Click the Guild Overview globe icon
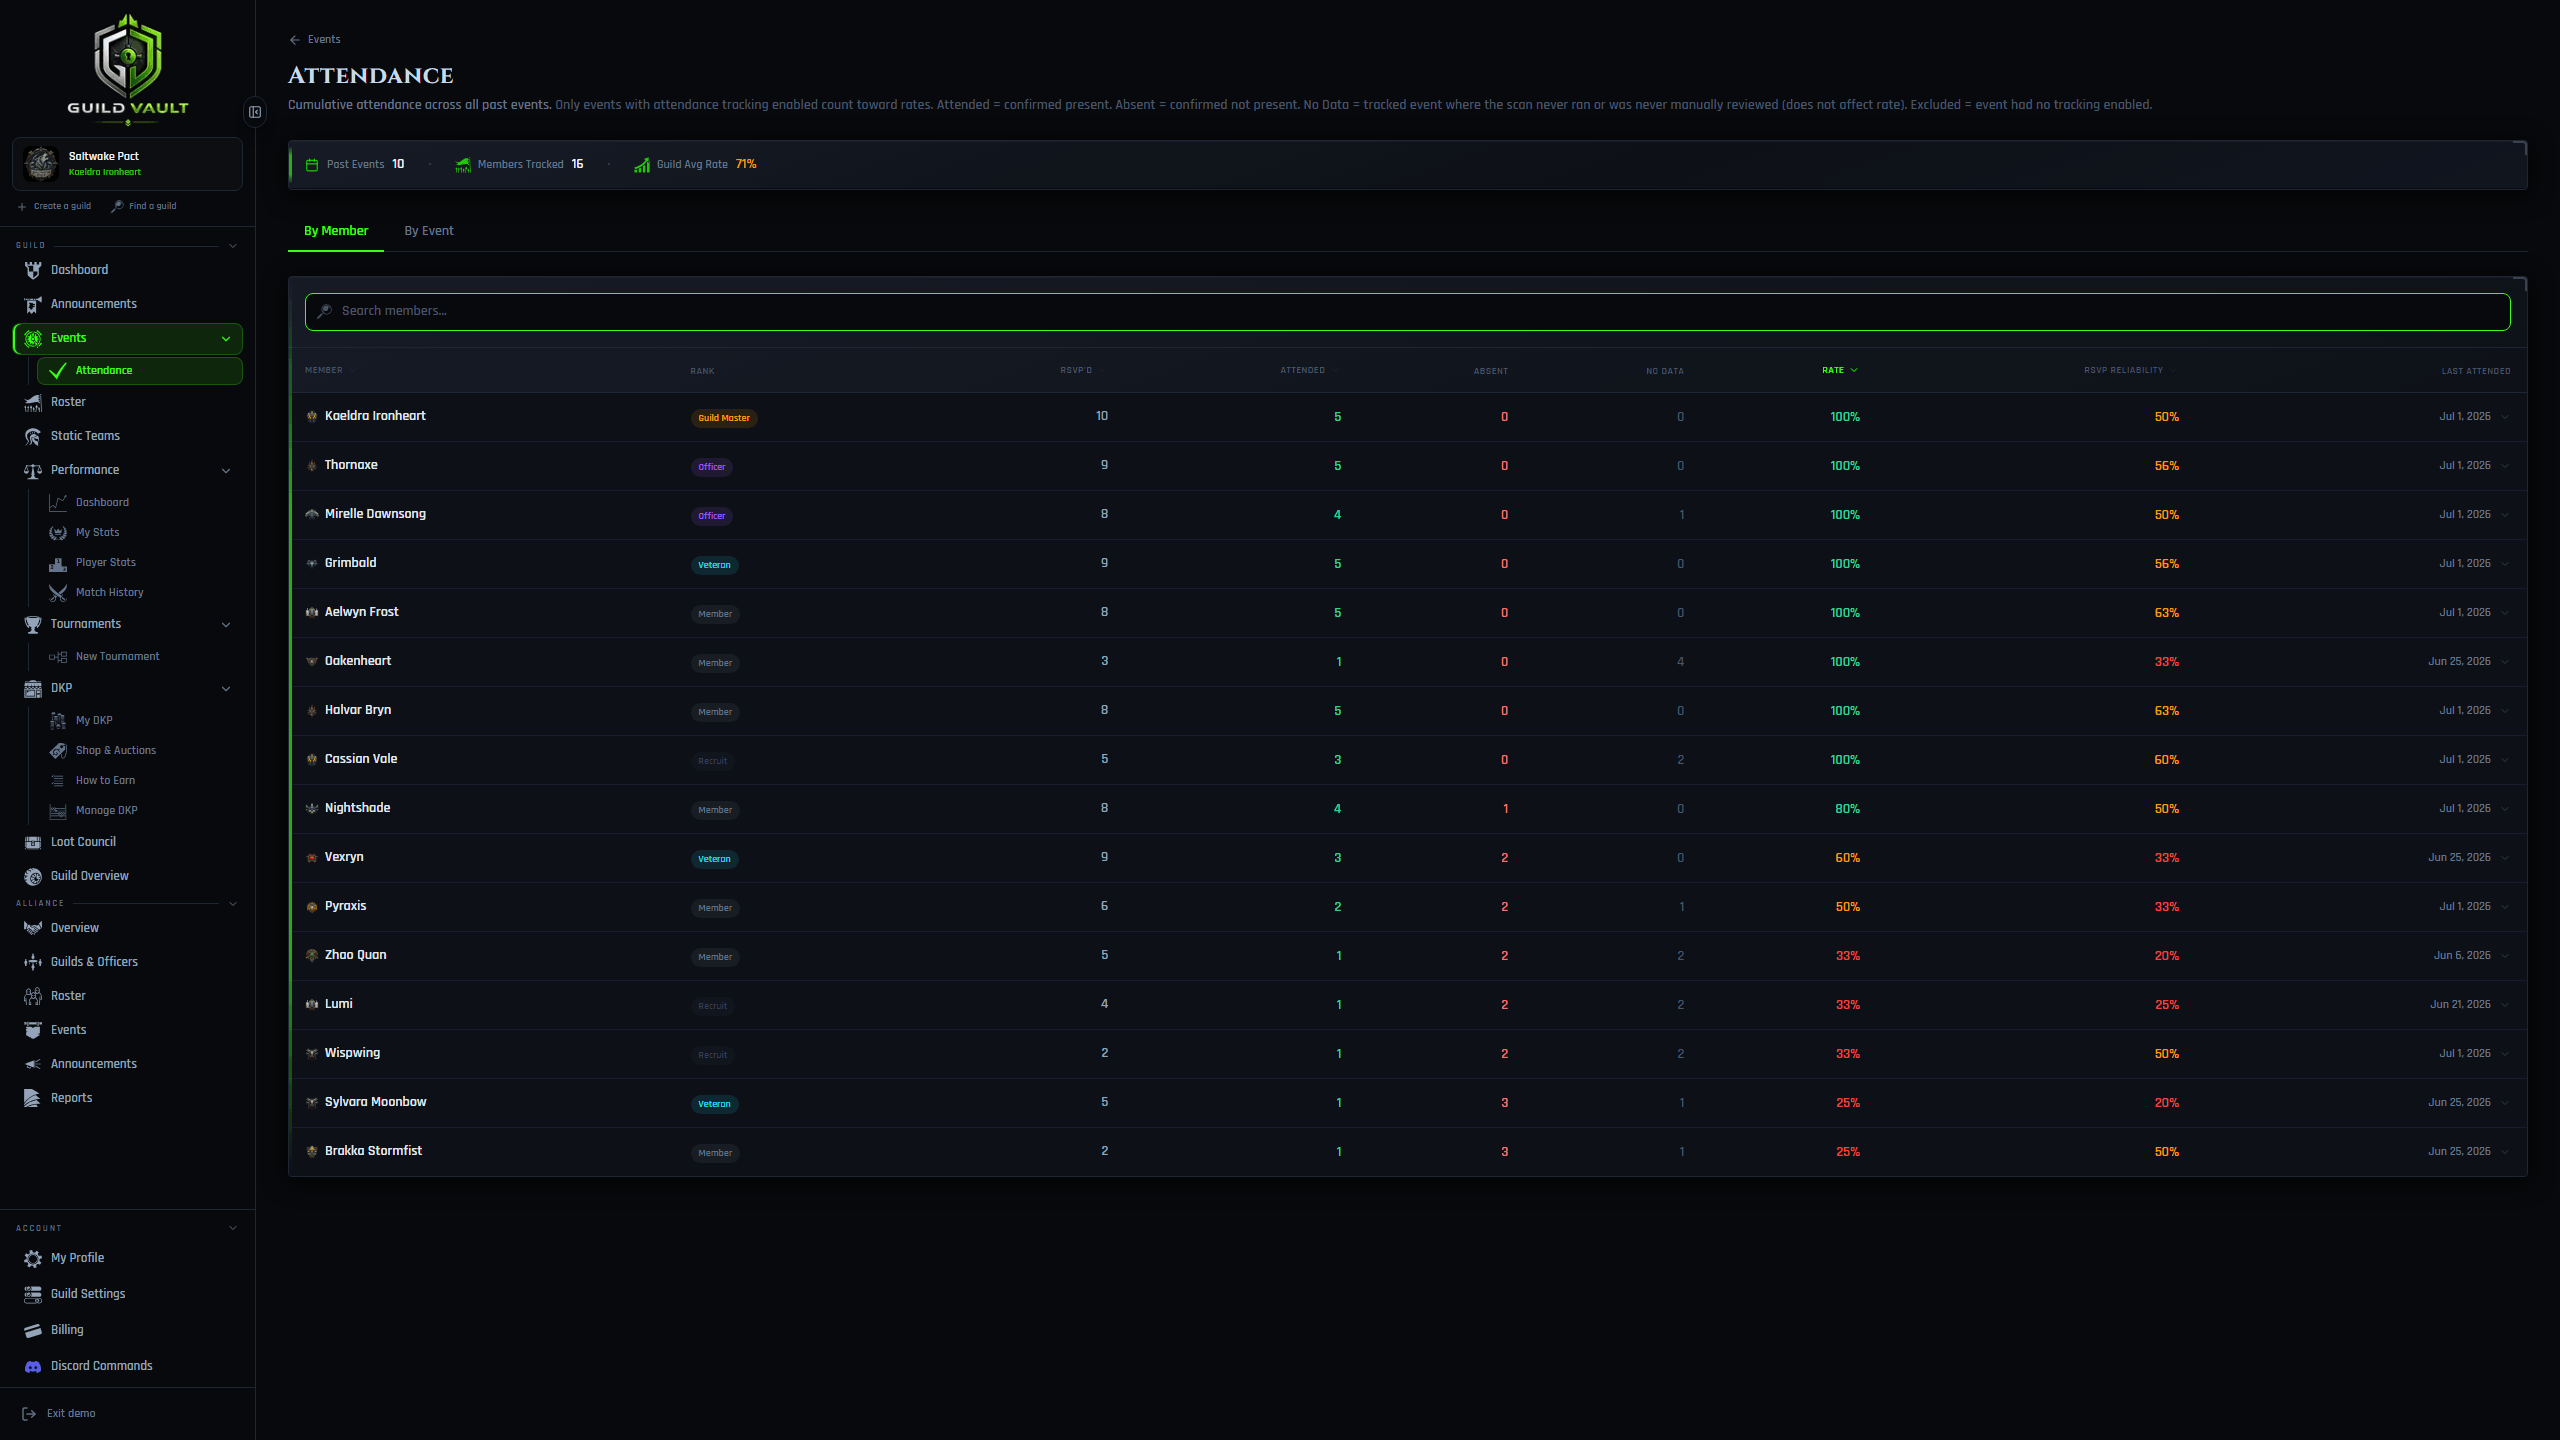 (33, 876)
